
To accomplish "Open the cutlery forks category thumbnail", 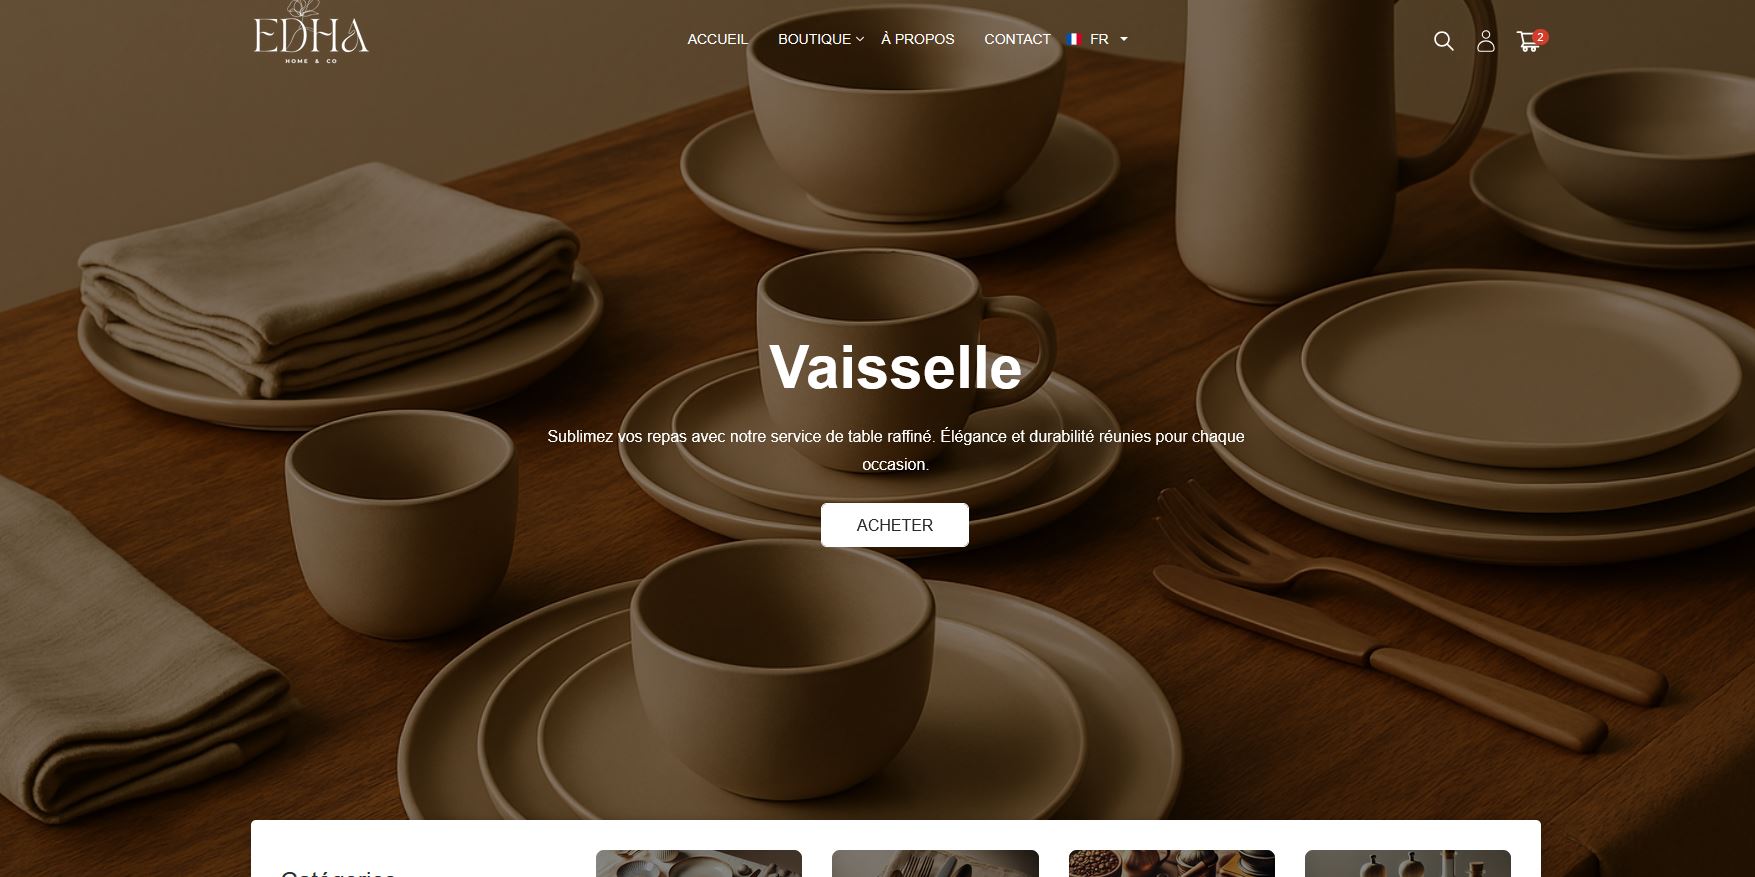I will [935, 864].
